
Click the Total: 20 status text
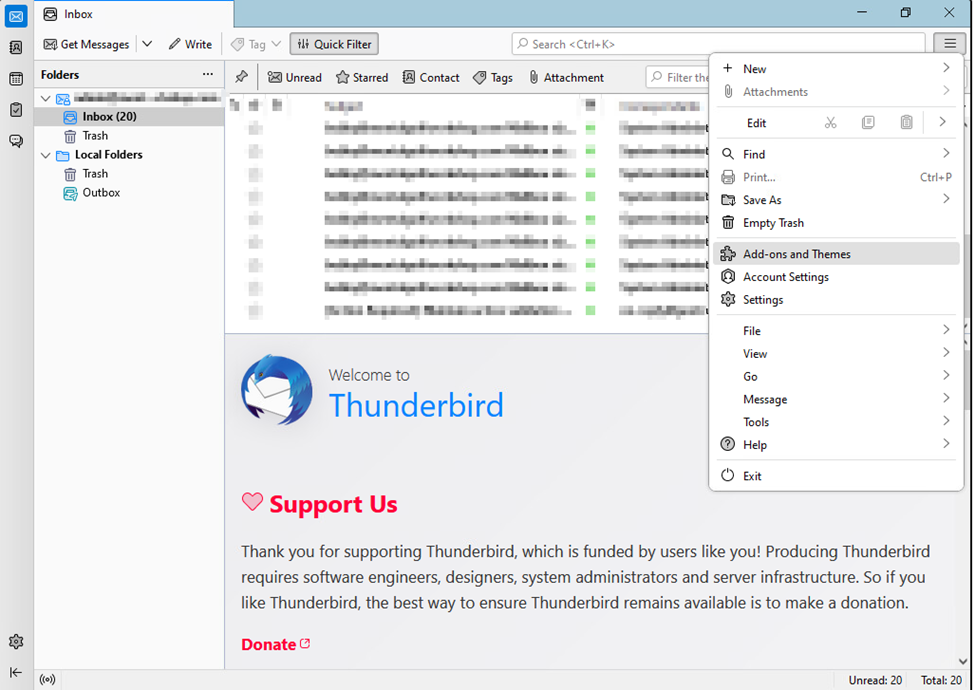pos(941,680)
